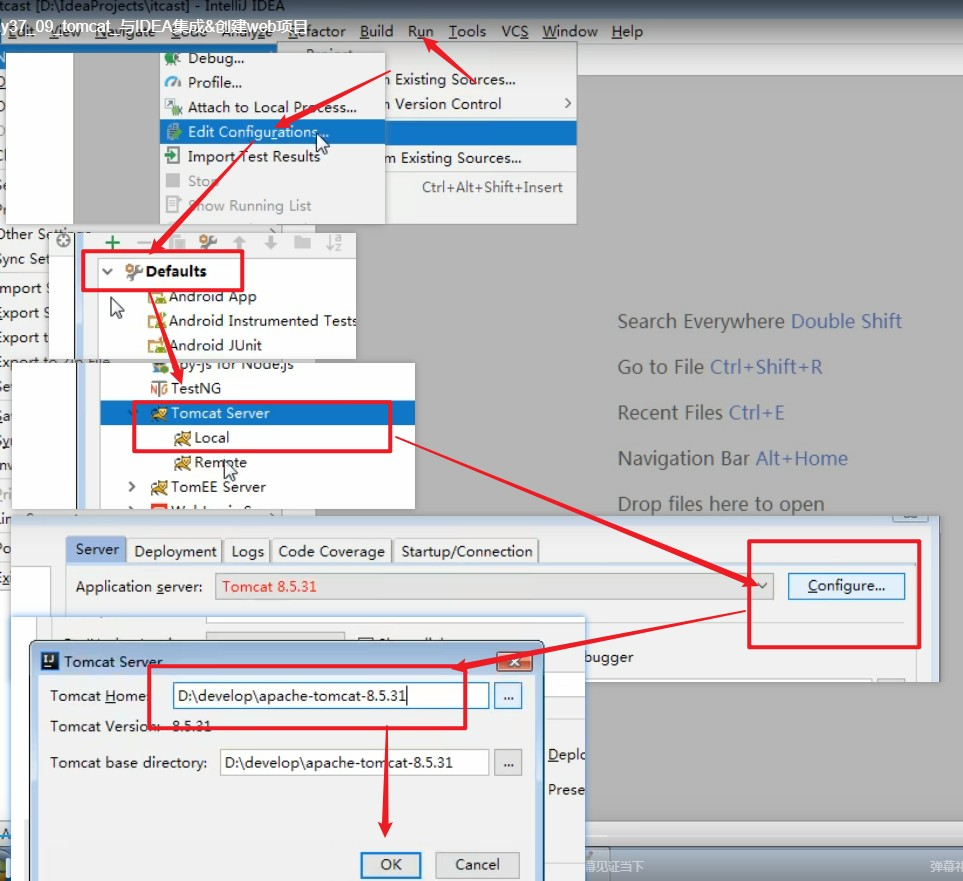Click the green plus add configuration icon
Image resolution: width=963 pixels, height=881 pixels.
[x=112, y=243]
